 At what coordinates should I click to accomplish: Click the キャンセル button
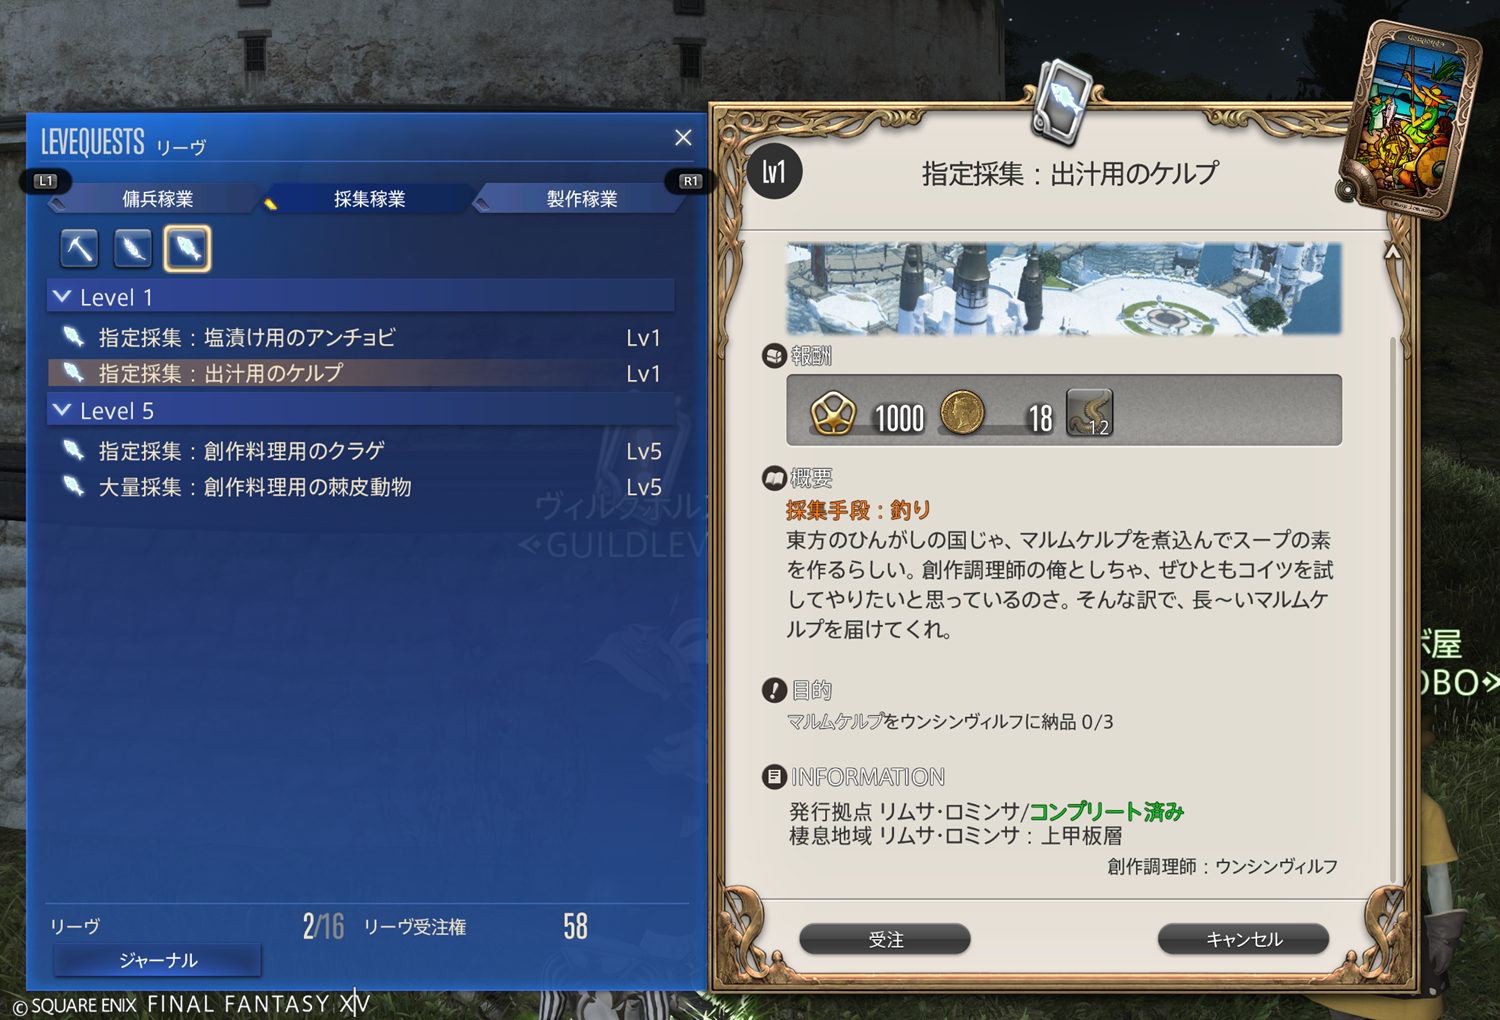(1243, 939)
